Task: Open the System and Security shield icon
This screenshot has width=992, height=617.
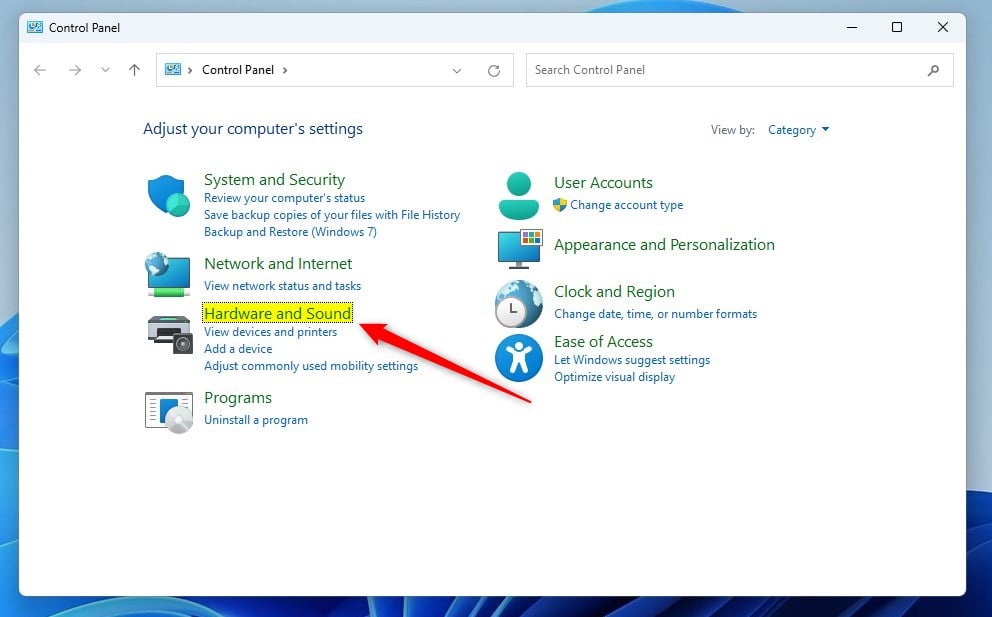Action: coord(168,196)
